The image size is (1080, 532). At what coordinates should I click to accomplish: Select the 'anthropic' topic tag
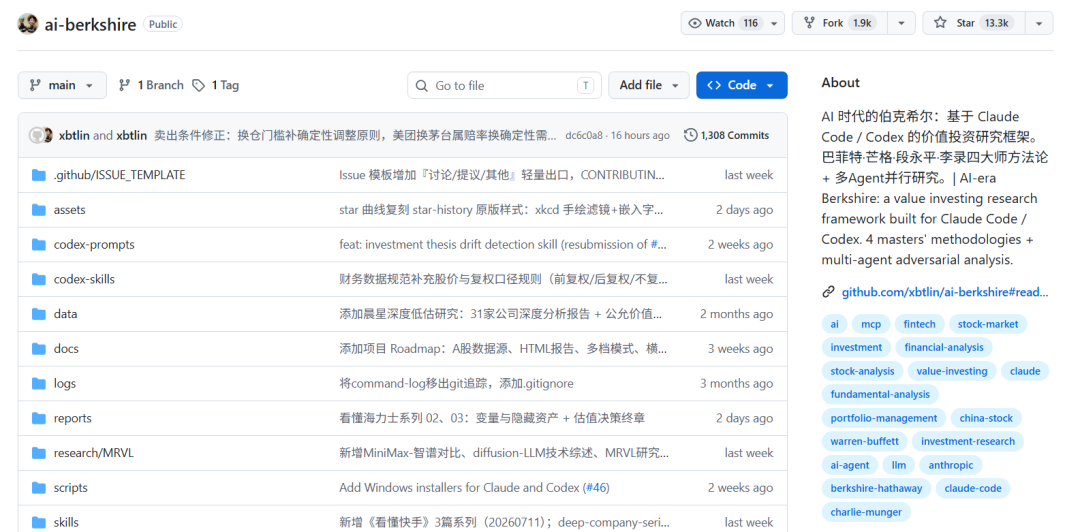(x=951, y=465)
